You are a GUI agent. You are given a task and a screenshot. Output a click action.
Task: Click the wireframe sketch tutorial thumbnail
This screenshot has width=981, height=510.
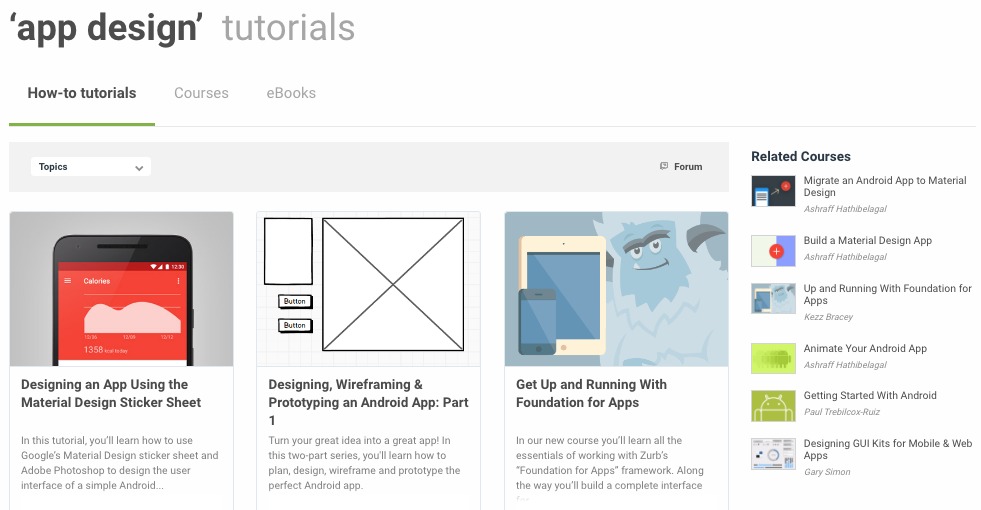369,289
